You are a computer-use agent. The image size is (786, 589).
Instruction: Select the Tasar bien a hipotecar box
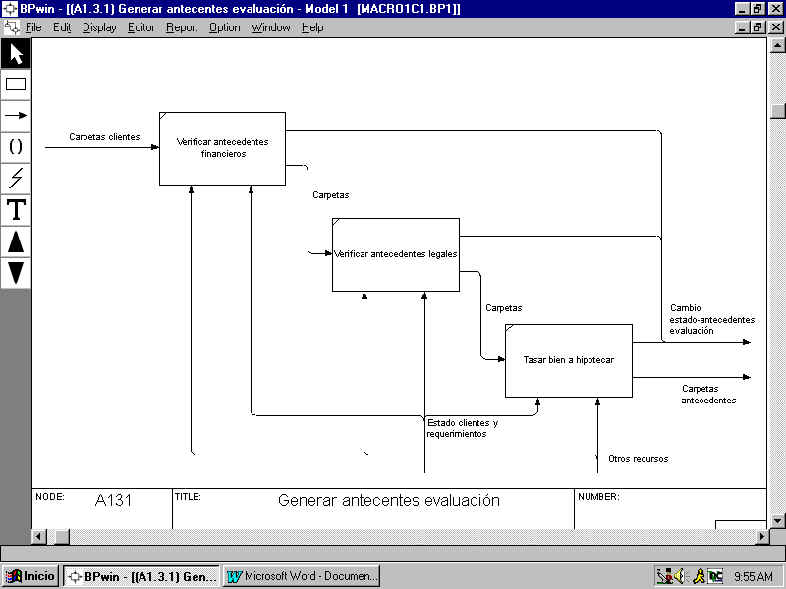pyautogui.click(x=569, y=361)
